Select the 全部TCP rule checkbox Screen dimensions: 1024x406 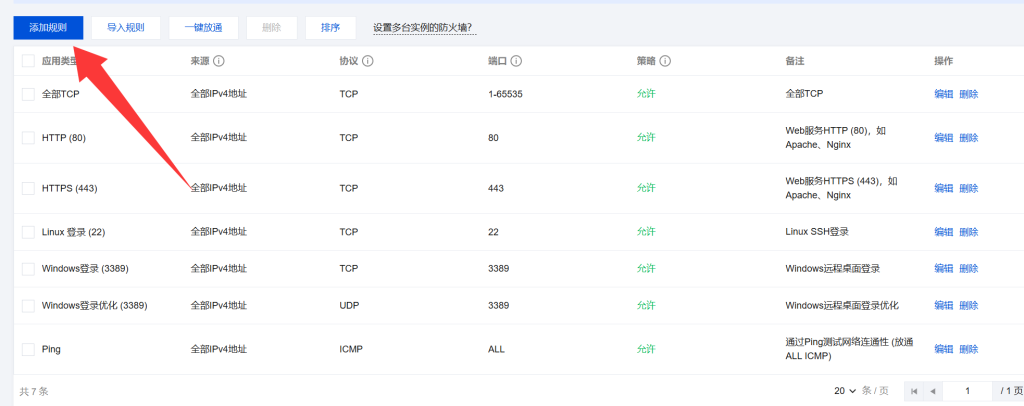coord(28,94)
